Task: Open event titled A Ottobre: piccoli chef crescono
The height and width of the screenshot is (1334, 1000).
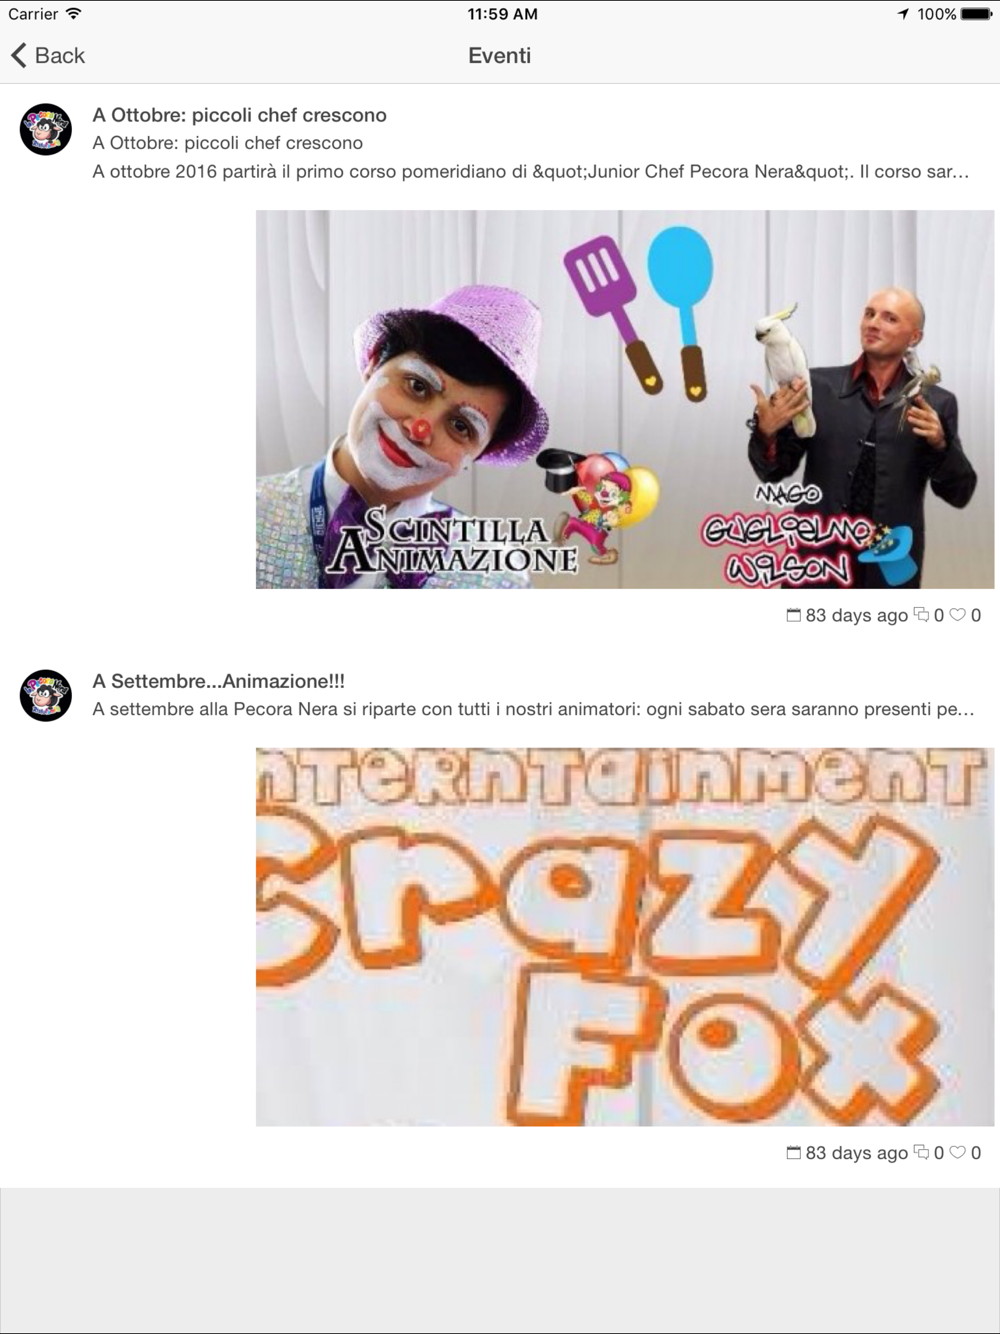Action: (x=239, y=115)
